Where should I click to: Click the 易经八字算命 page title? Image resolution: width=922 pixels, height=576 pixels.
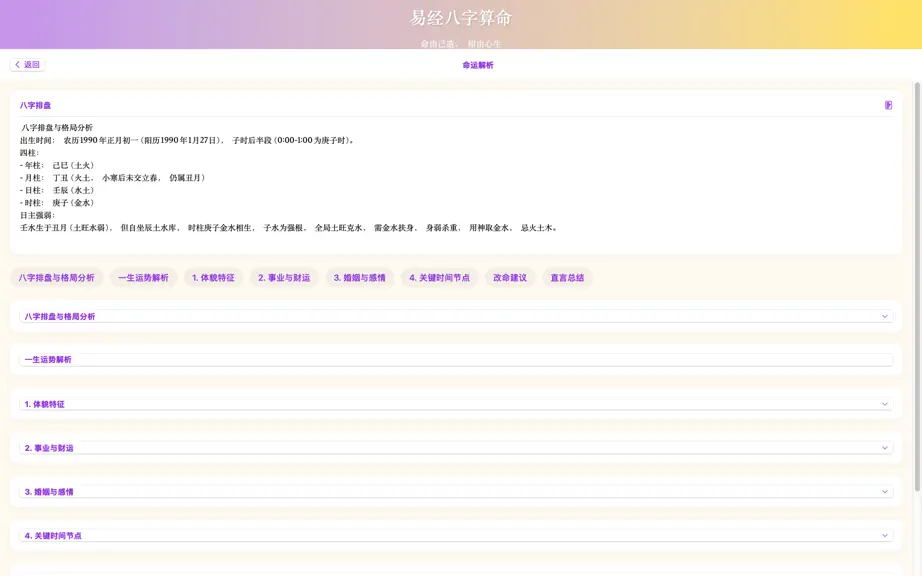pyautogui.click(x=461, y=18)
